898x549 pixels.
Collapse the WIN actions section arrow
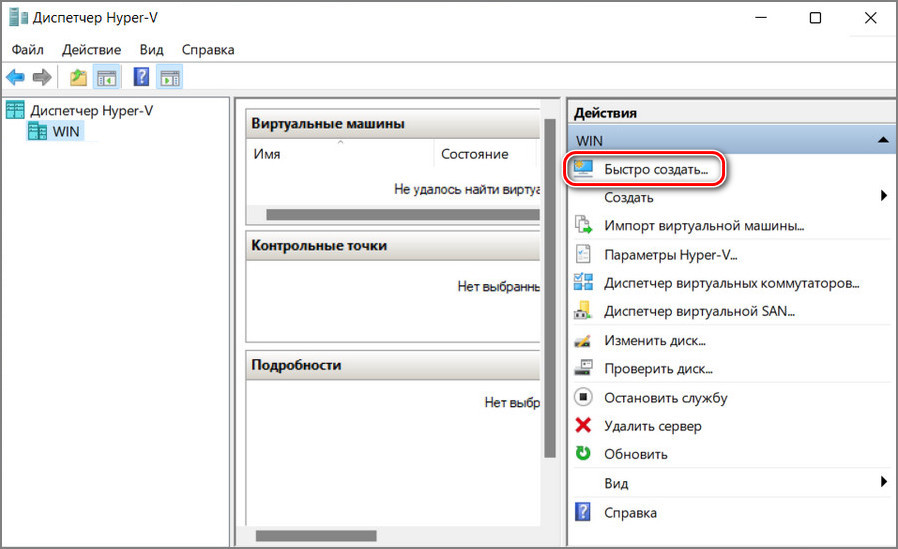pyautogui.click(x=883, y=140)
